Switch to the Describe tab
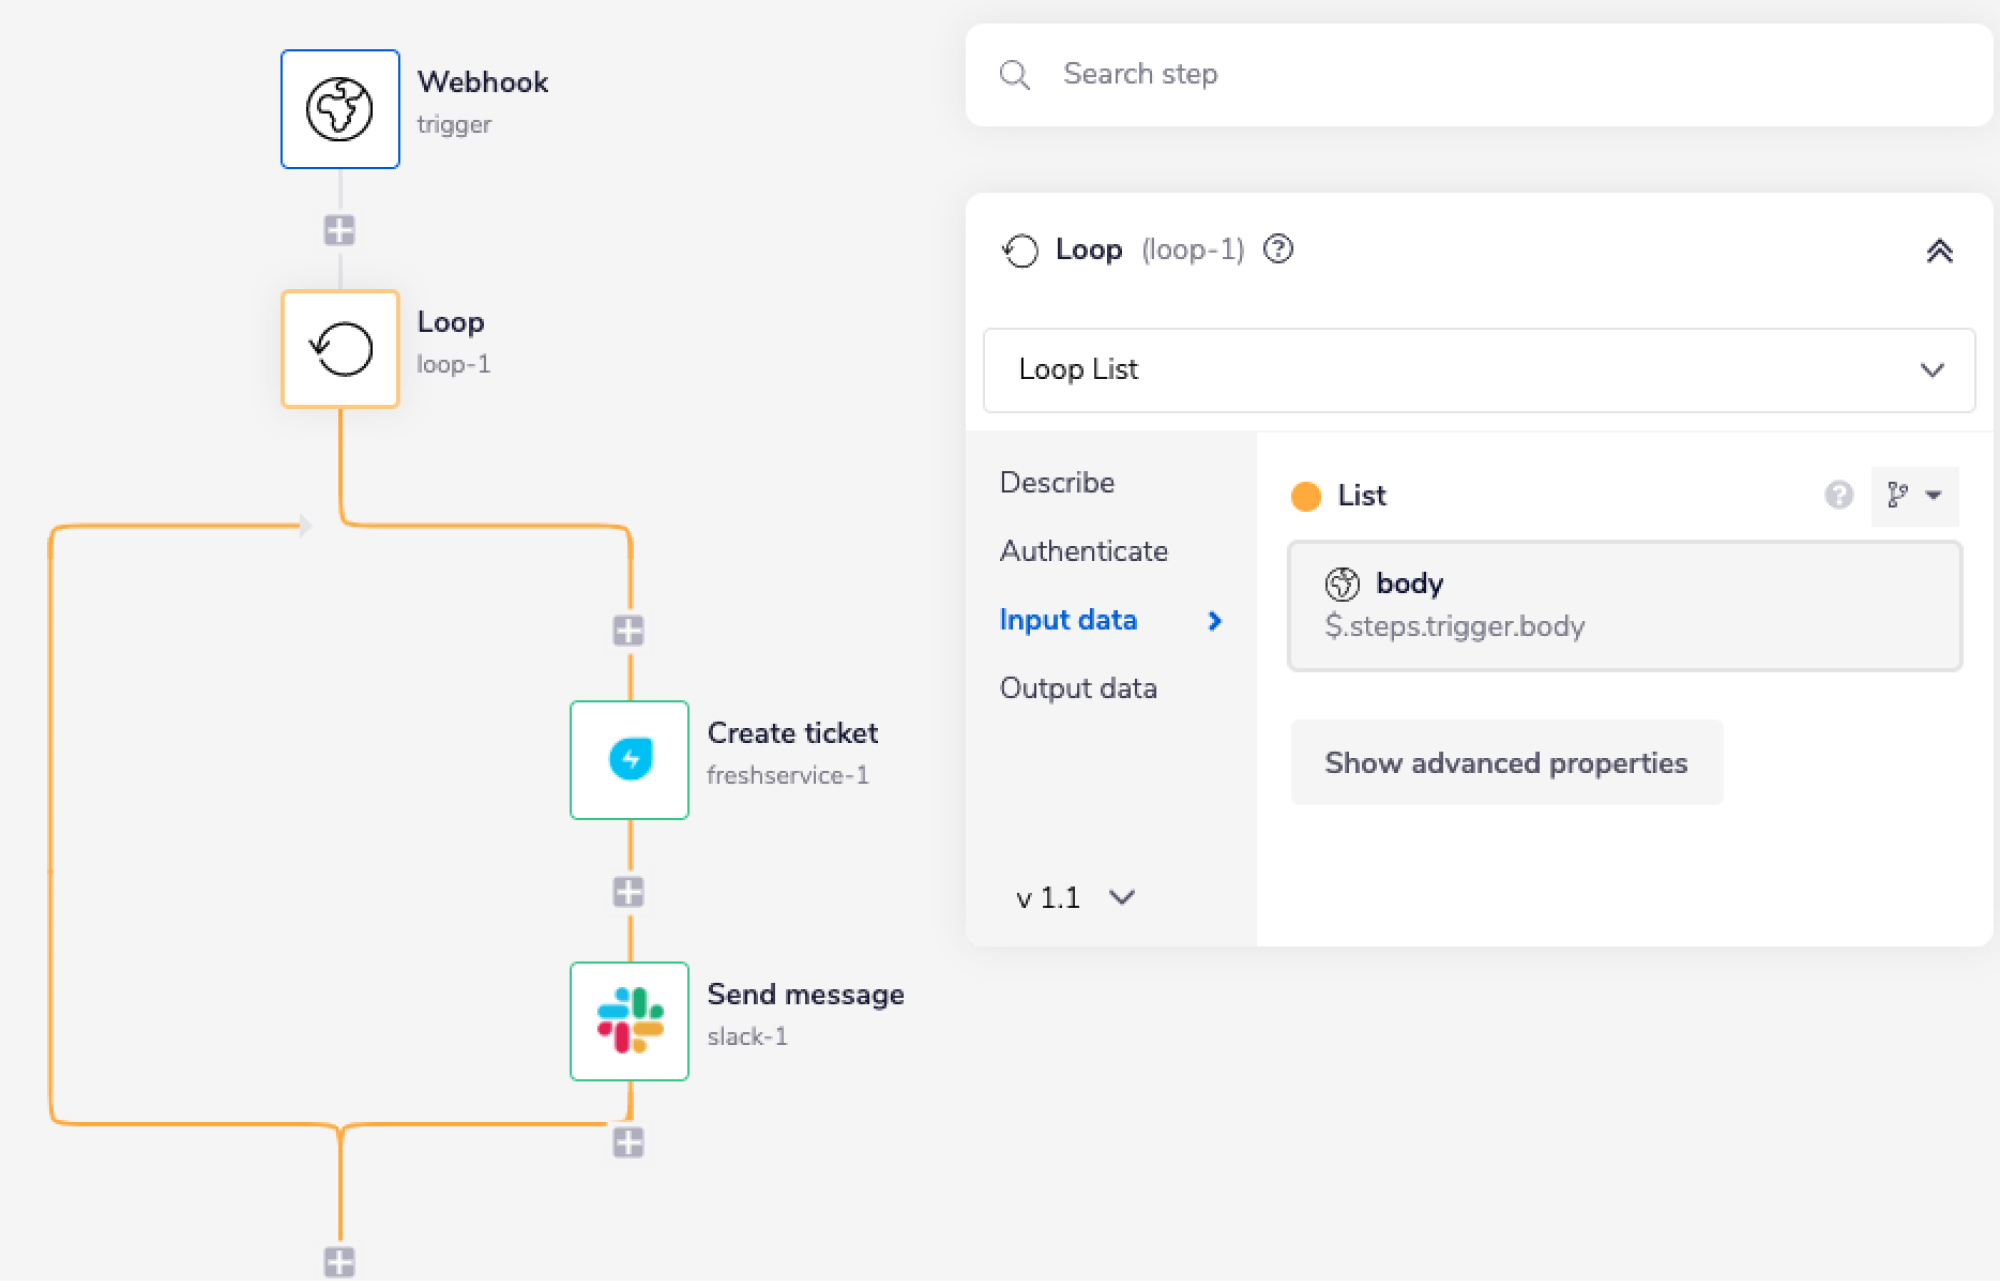The width and height of the screenshot is (2000, 1281). 1057,482
